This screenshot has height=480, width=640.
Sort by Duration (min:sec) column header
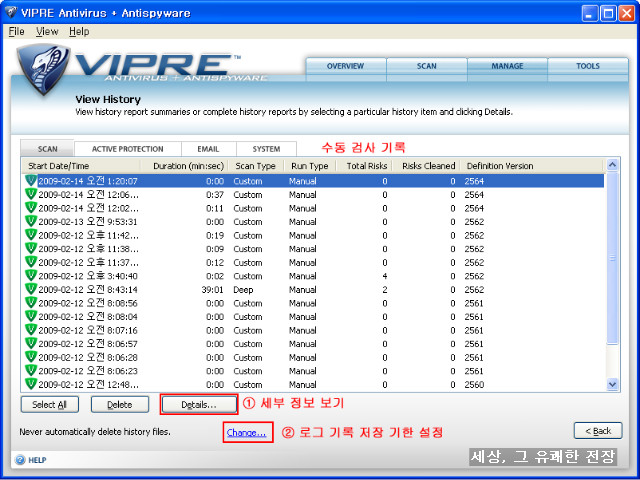pyautogui.click(x=184, y=166)
